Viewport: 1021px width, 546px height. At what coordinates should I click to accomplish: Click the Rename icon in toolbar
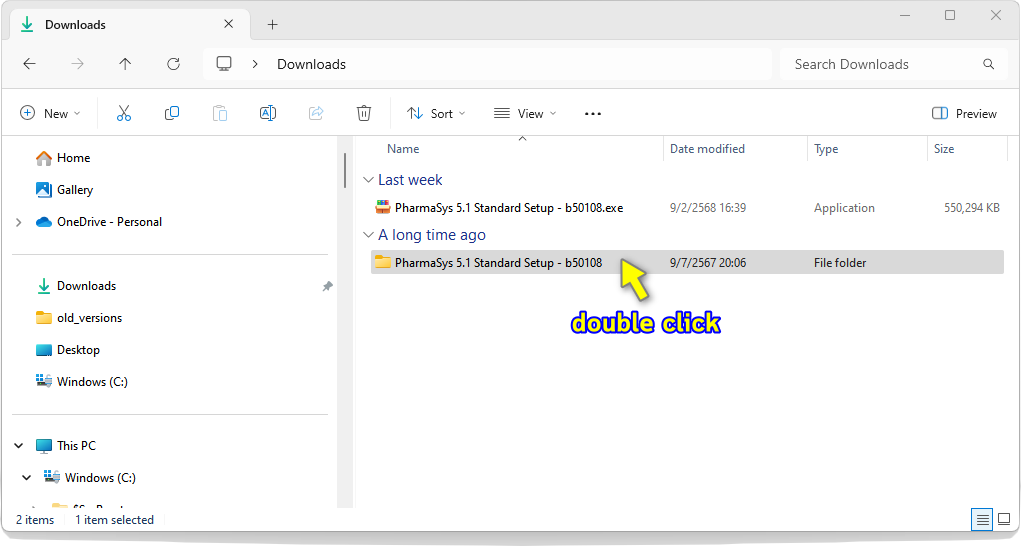point(268,113)
